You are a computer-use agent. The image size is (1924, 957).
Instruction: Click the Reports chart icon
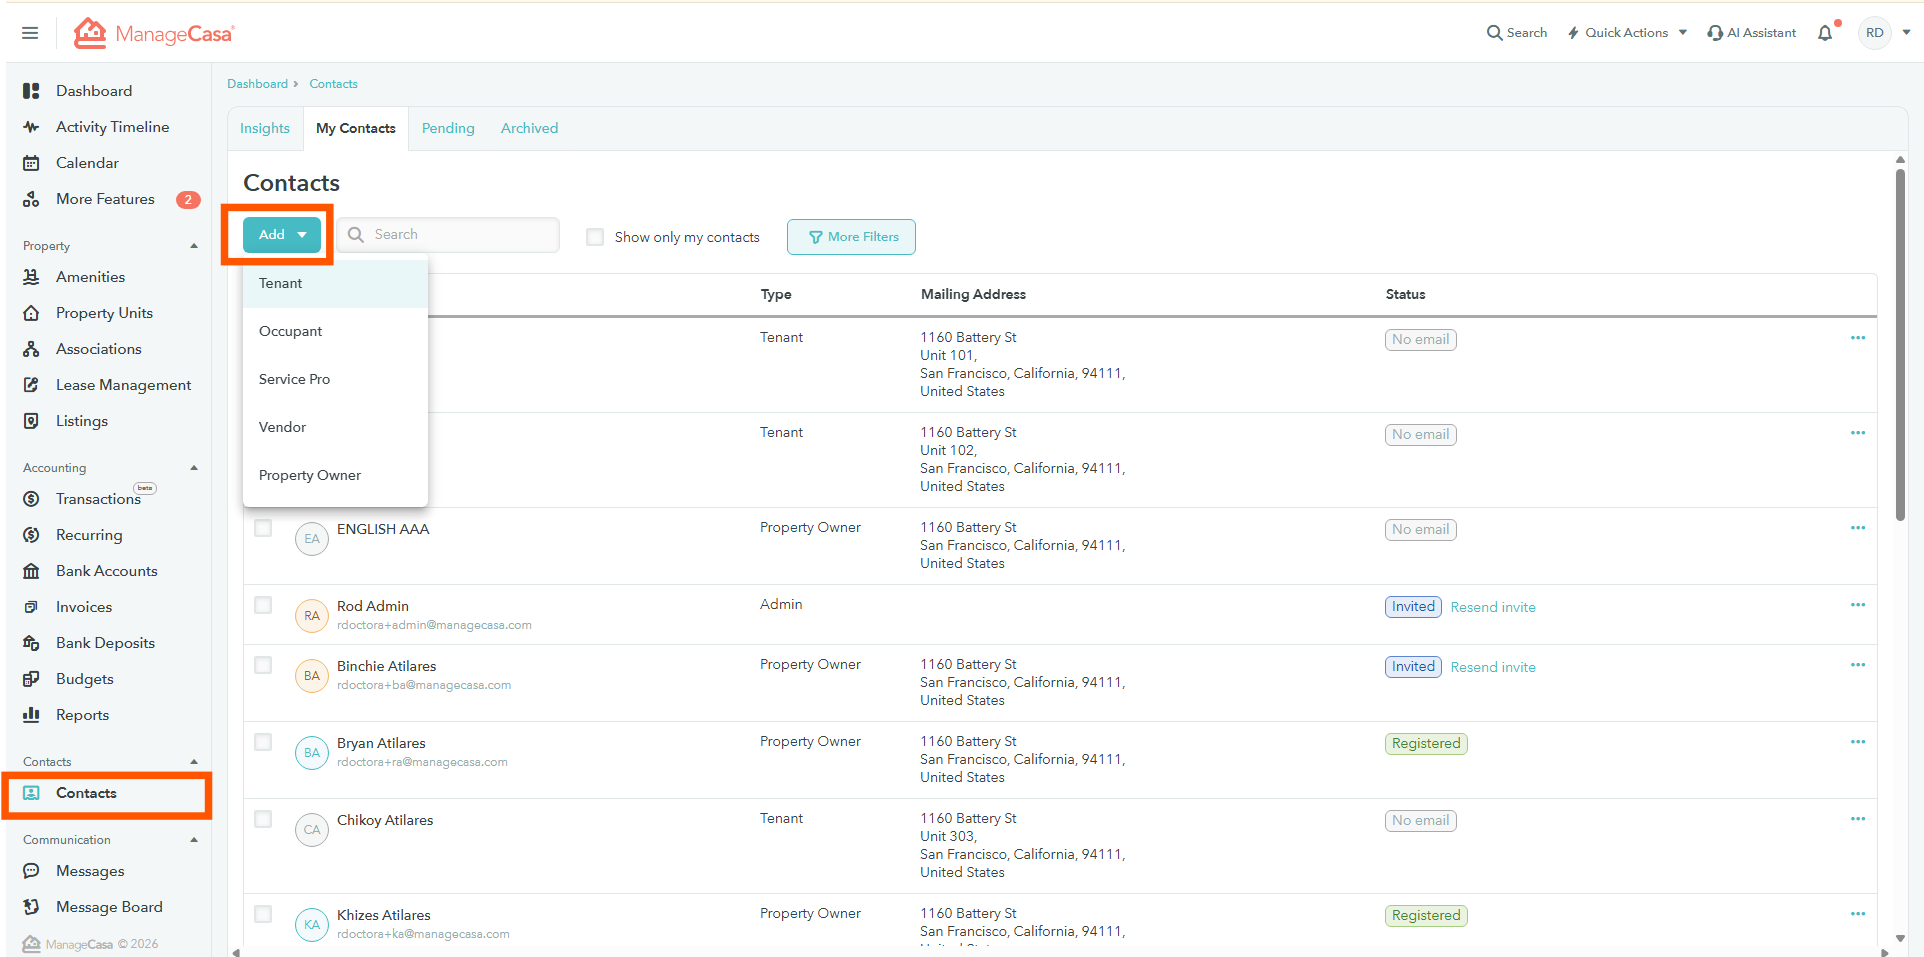click(x=32, y=715)
